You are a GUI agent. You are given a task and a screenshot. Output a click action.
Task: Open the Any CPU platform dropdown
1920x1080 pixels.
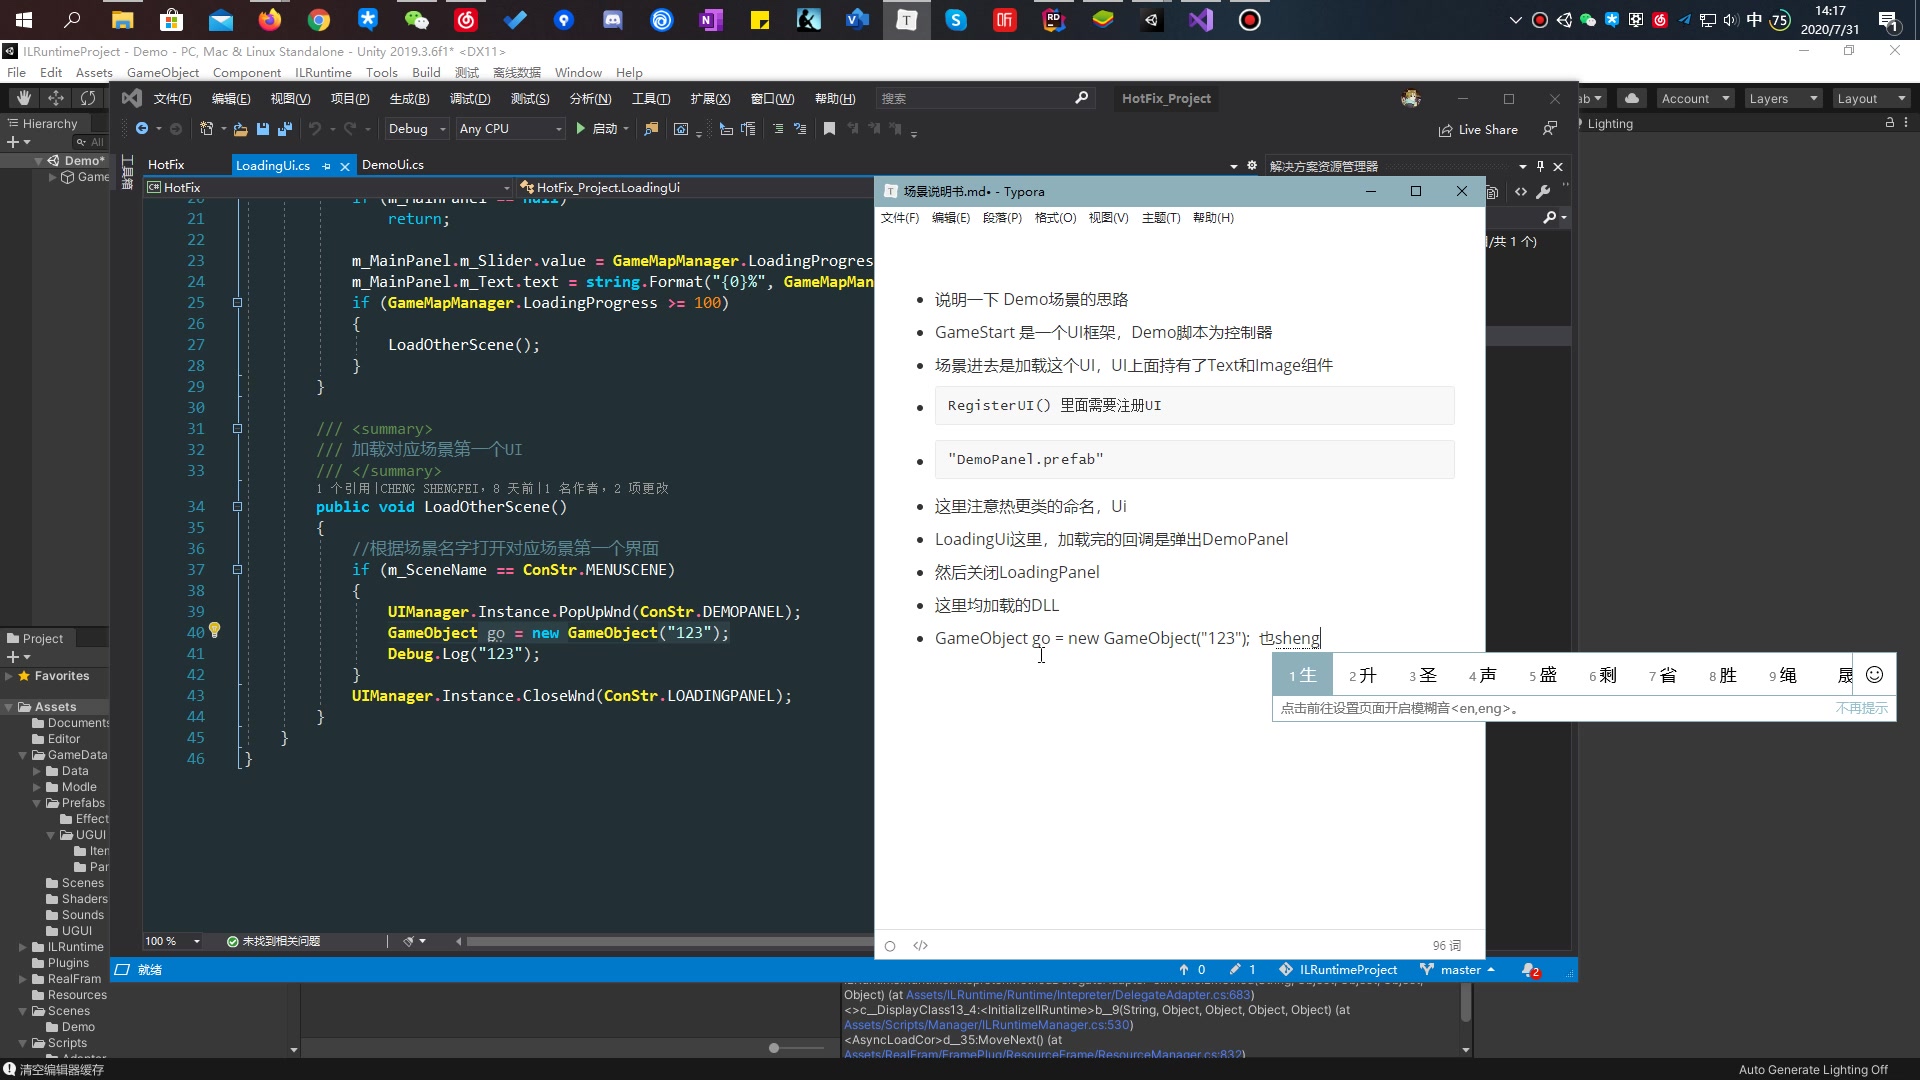pyautogui.click(x=510, y=128)
